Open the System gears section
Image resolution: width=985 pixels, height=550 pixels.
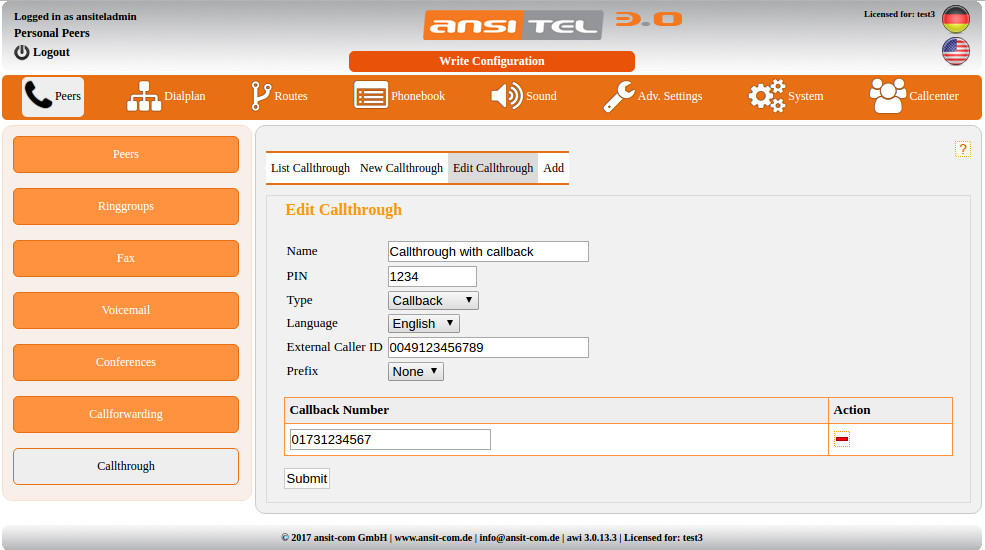click(x=786, y=96)
